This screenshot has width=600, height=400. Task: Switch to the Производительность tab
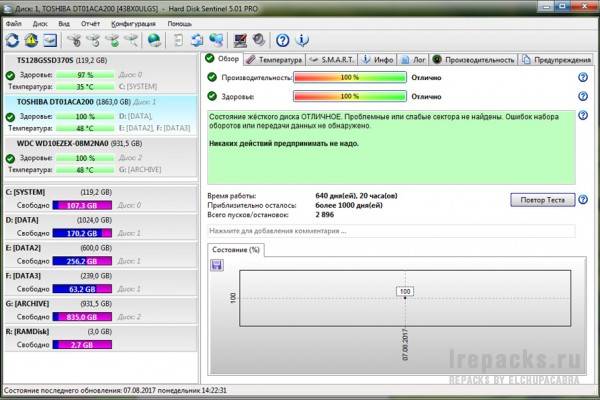(x=473, y=60)
